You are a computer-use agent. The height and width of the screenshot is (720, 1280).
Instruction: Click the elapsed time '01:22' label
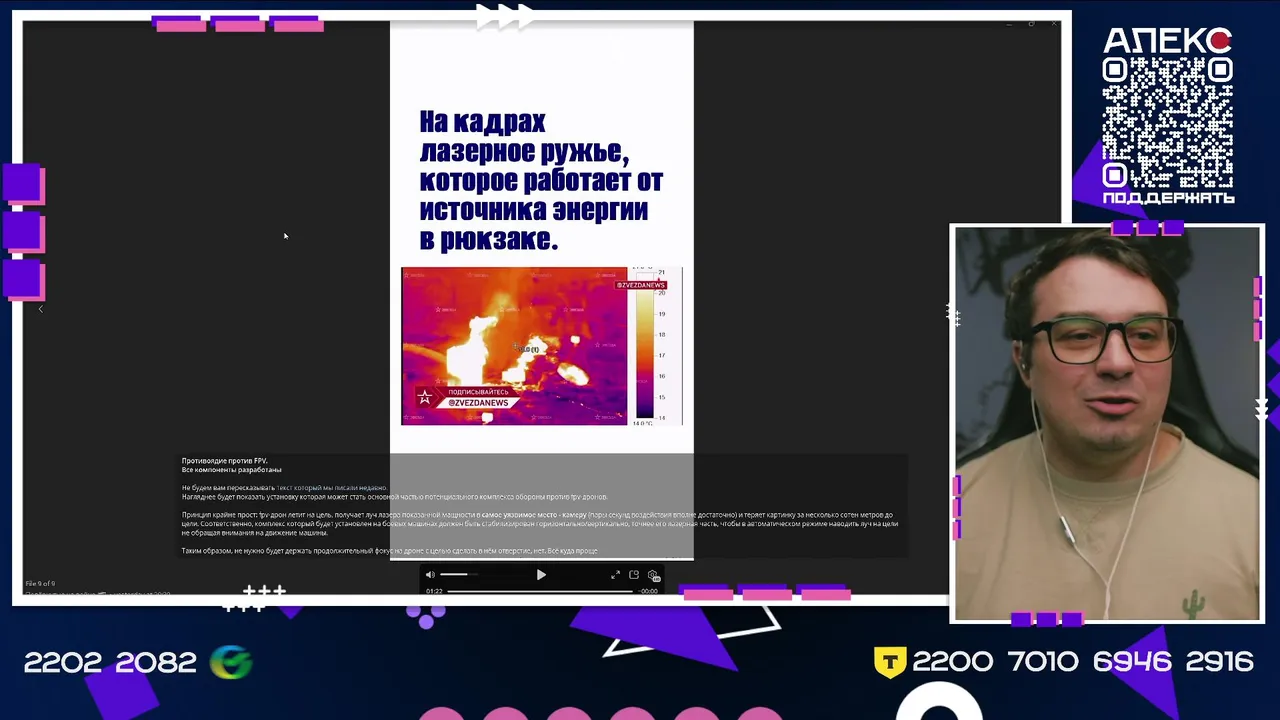[x=434, y=591]
